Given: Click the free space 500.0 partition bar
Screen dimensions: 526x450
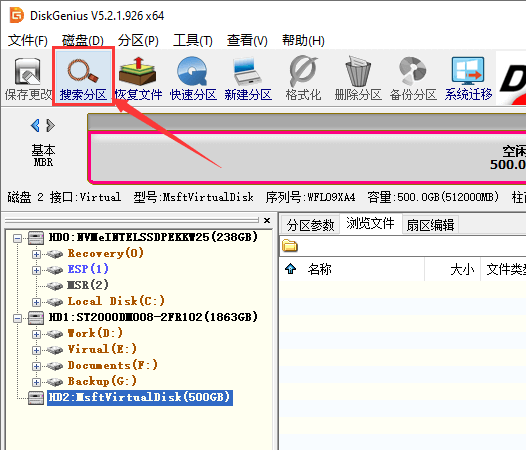Looking at the screenshot, I should click(x=307, y=158).
